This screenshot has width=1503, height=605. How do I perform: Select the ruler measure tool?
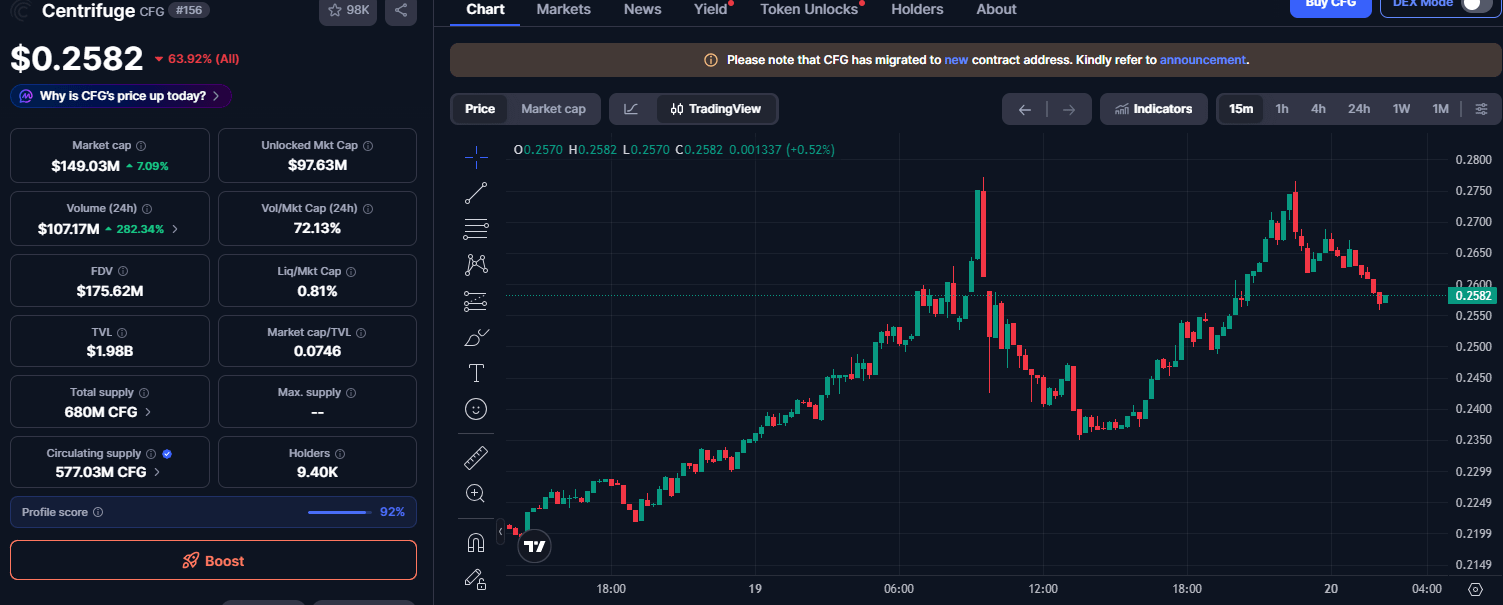coord(476,458)
